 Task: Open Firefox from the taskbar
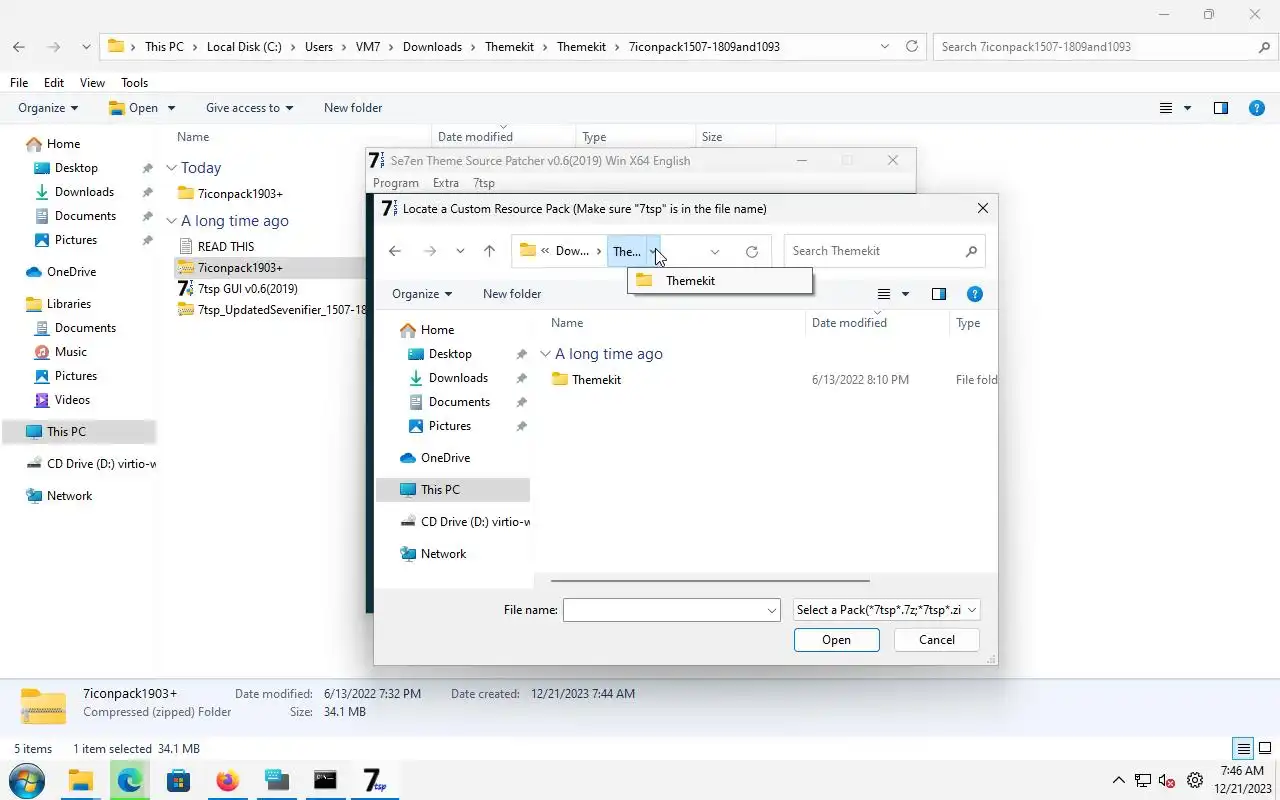pyautogui.click(x=228, y=780)
